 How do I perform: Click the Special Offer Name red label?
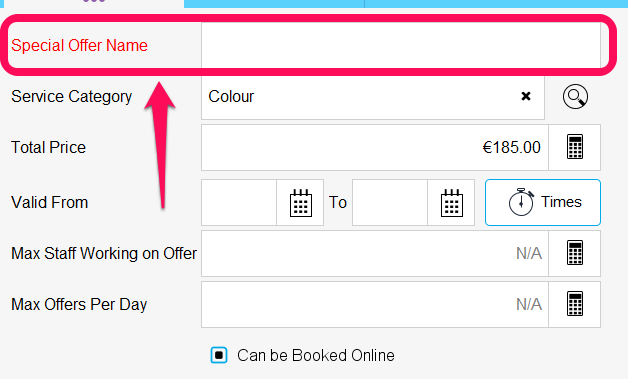tap(79, 45)
